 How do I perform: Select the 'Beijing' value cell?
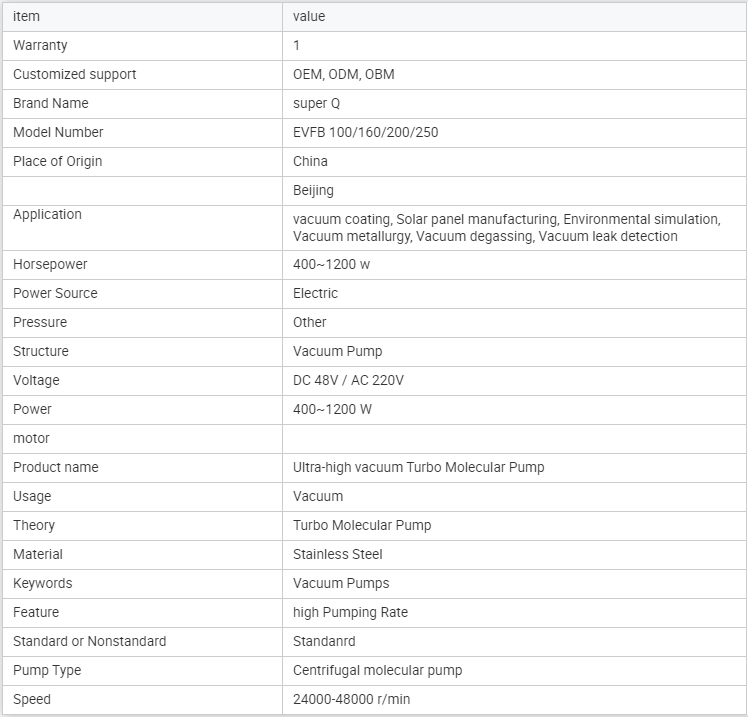[x=313, y=190]
